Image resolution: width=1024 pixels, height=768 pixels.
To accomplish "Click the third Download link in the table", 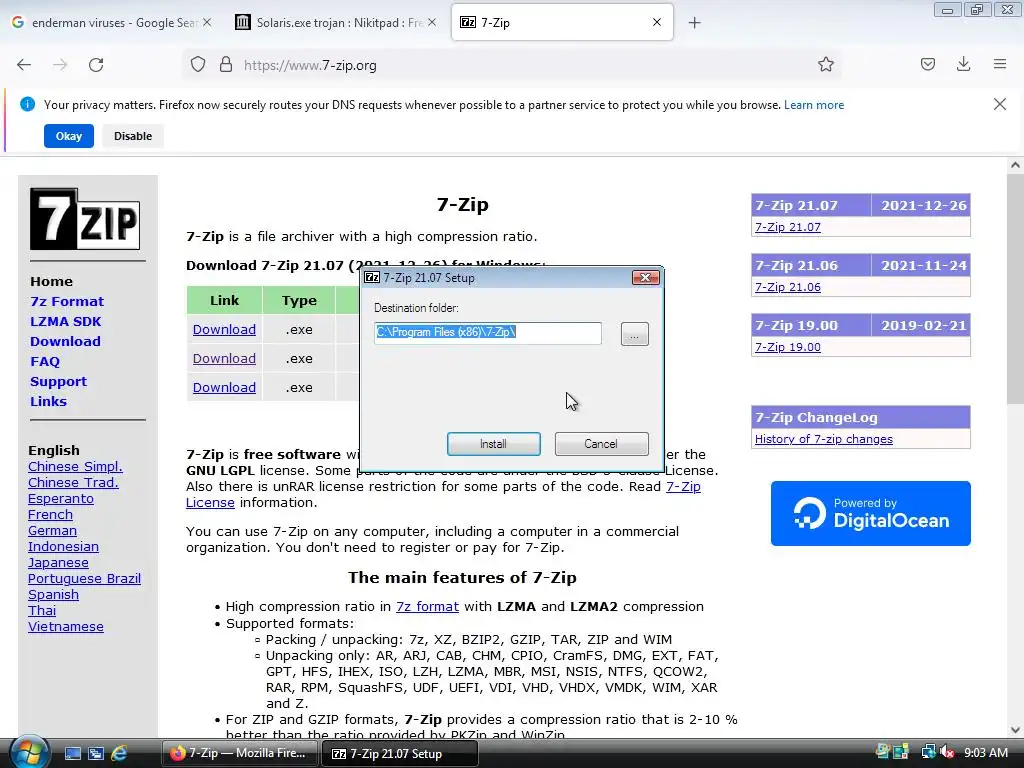I will coord(224,387).
